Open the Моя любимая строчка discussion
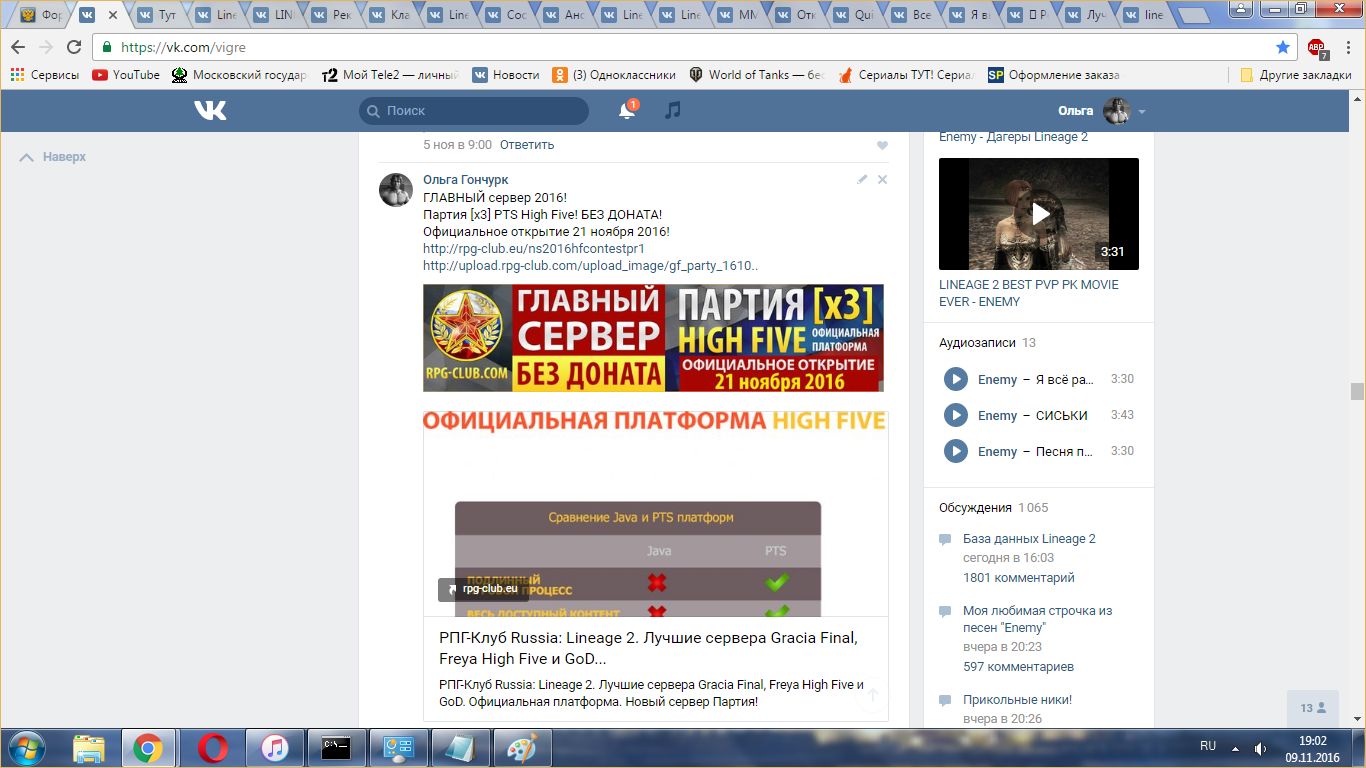The image size is (1366, 768). click(x=1037, y=619)
